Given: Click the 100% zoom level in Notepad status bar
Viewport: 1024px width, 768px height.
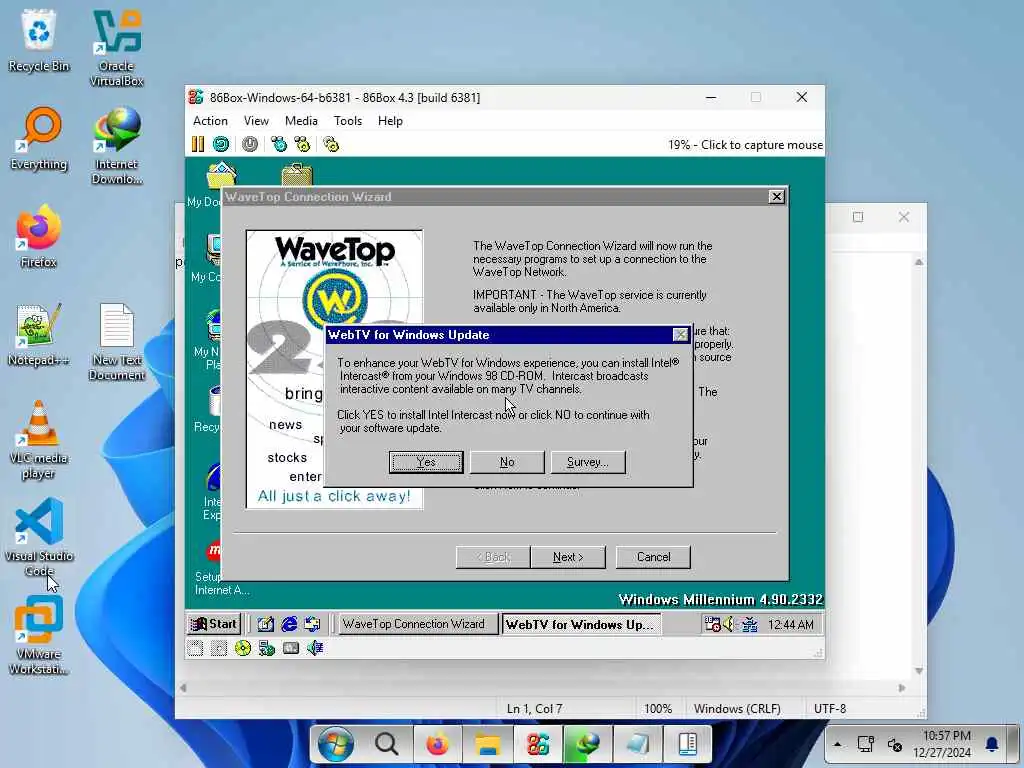Looking at the screenshot, I should (658, 709).
